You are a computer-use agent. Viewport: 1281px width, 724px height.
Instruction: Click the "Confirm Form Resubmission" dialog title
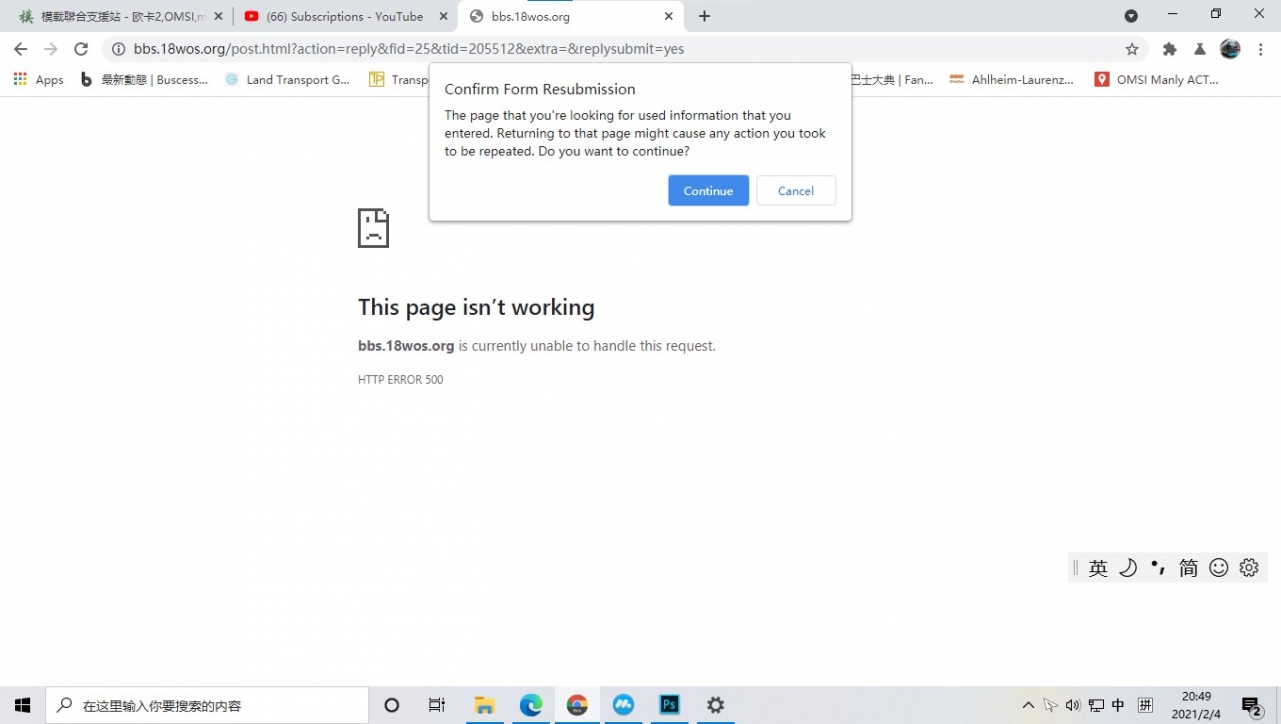pyautogui.click(x=540, y=90)
